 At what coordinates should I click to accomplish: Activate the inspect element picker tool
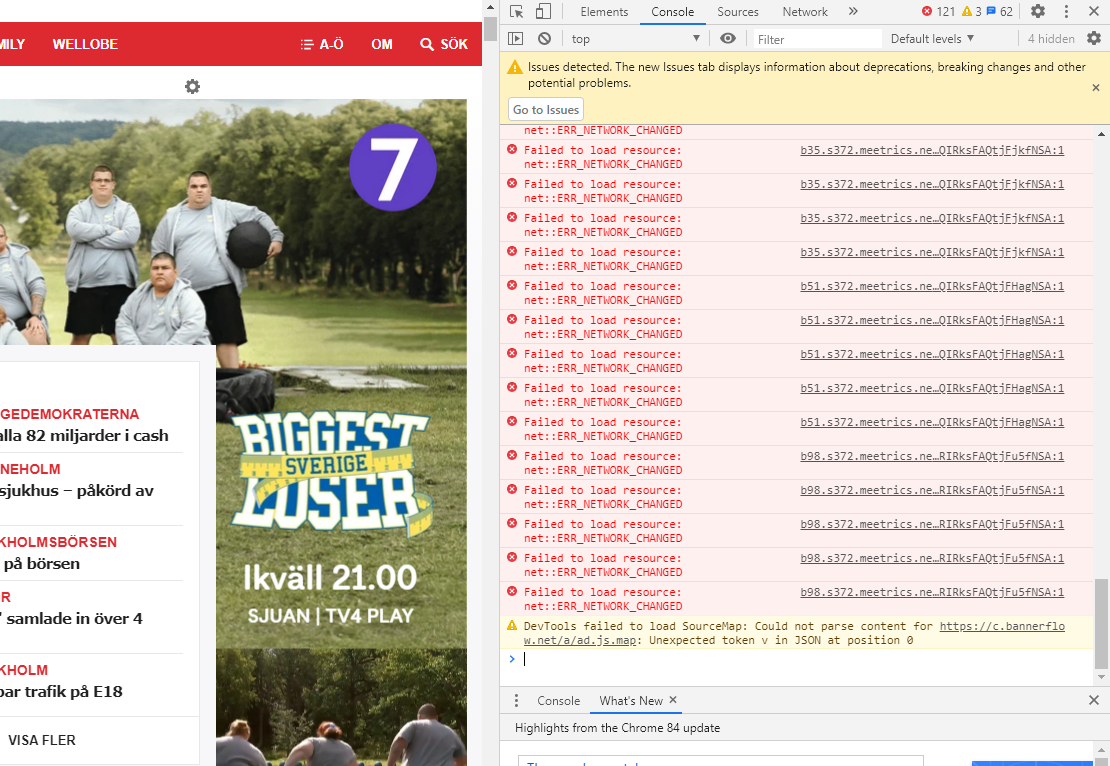pos(516,12)
